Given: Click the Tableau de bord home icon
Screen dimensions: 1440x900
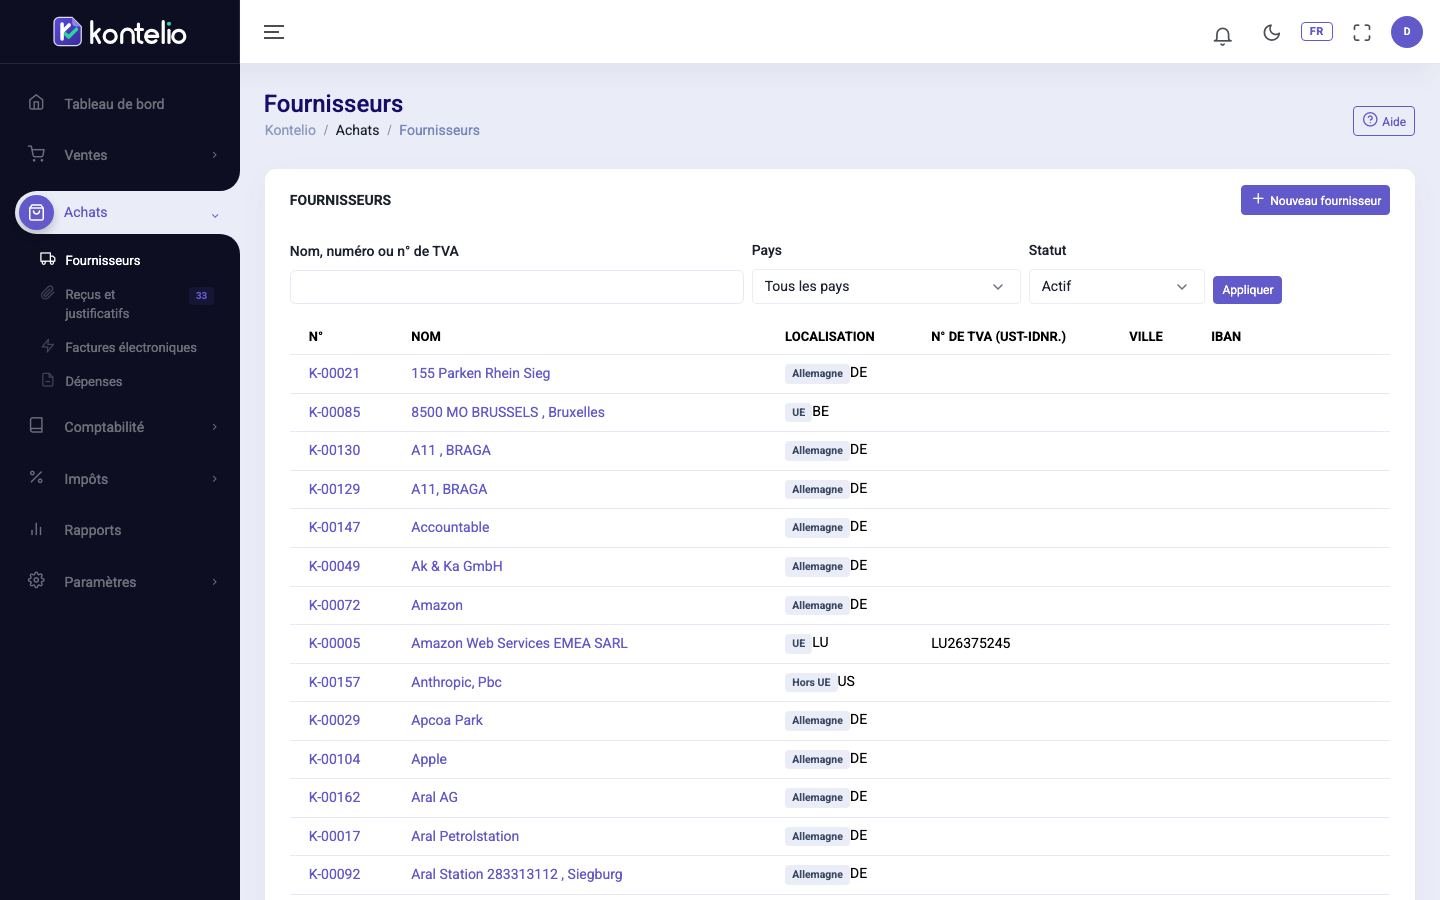Looking at the screenshot, I should pyautogui.click(x=36, y=102).
